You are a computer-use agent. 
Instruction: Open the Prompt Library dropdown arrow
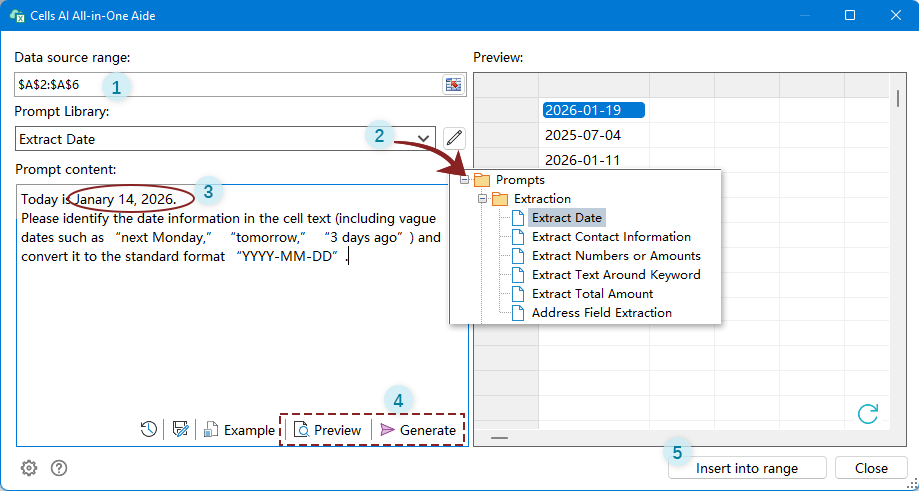423,139
